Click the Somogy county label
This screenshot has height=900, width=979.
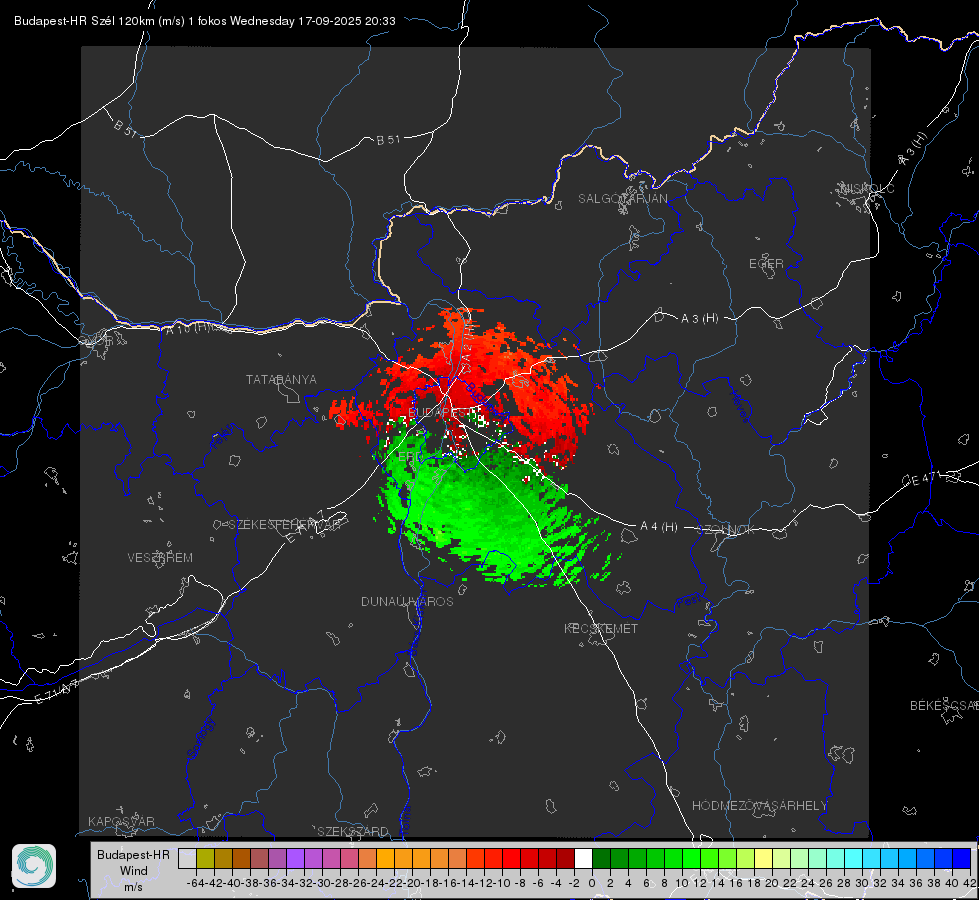pyautogui.click(x=201, y=738)
